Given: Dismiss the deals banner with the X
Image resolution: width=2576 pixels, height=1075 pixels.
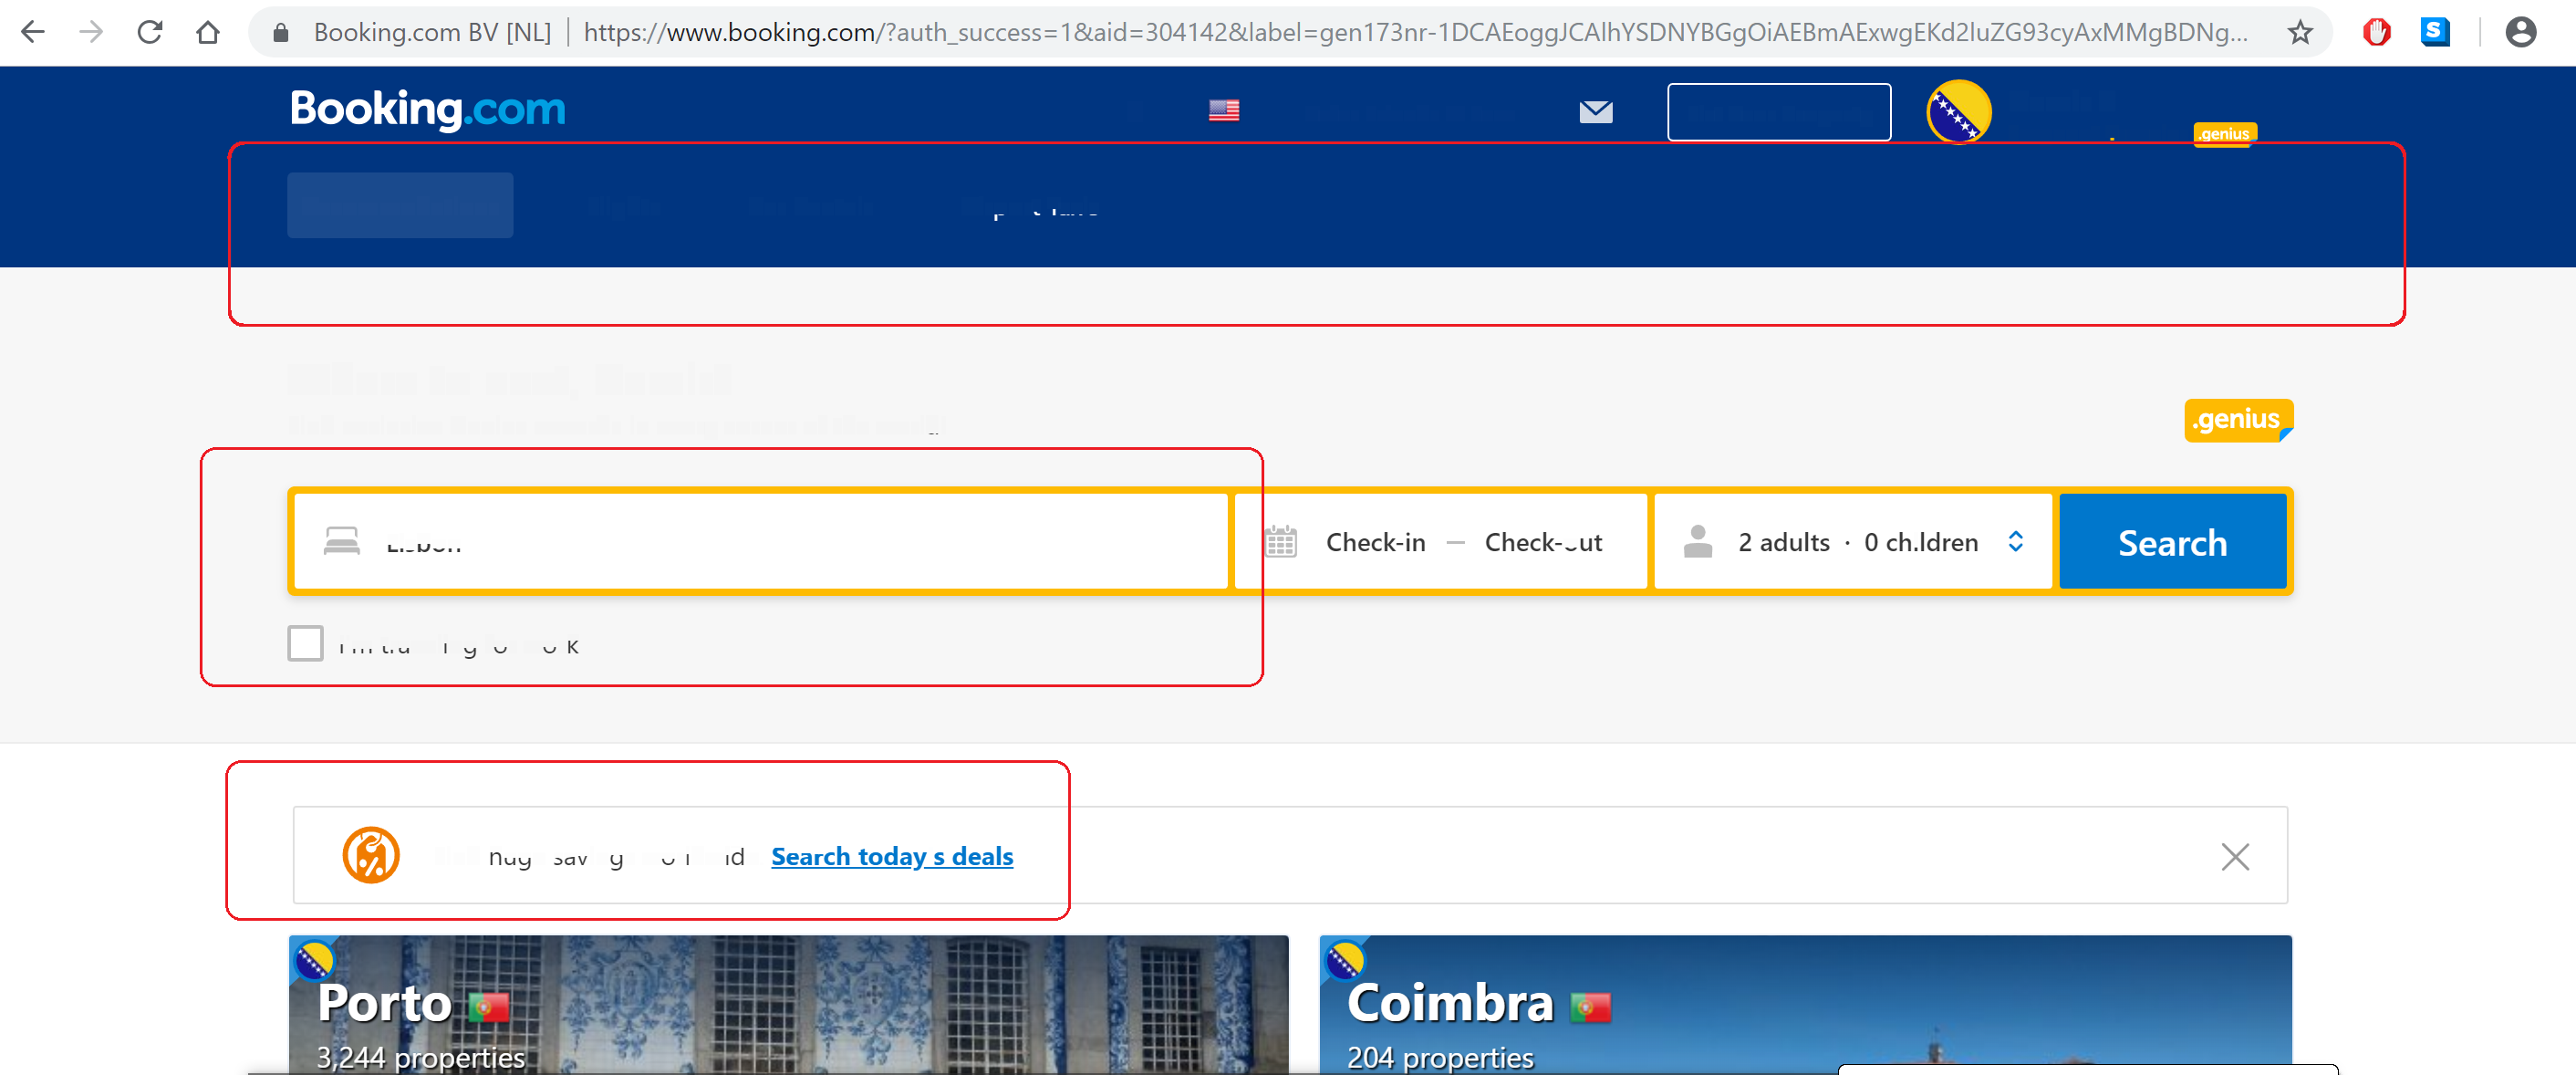Looking at the screenshot, I should tap(2234, 856).
